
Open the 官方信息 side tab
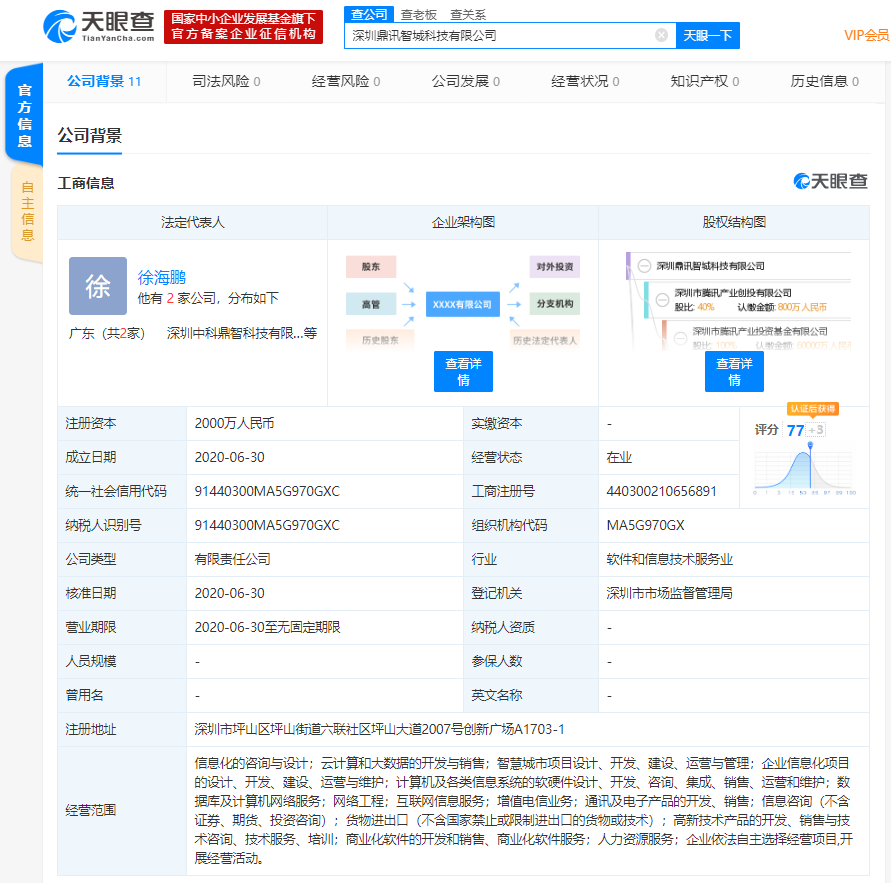[x=24, y=115]
